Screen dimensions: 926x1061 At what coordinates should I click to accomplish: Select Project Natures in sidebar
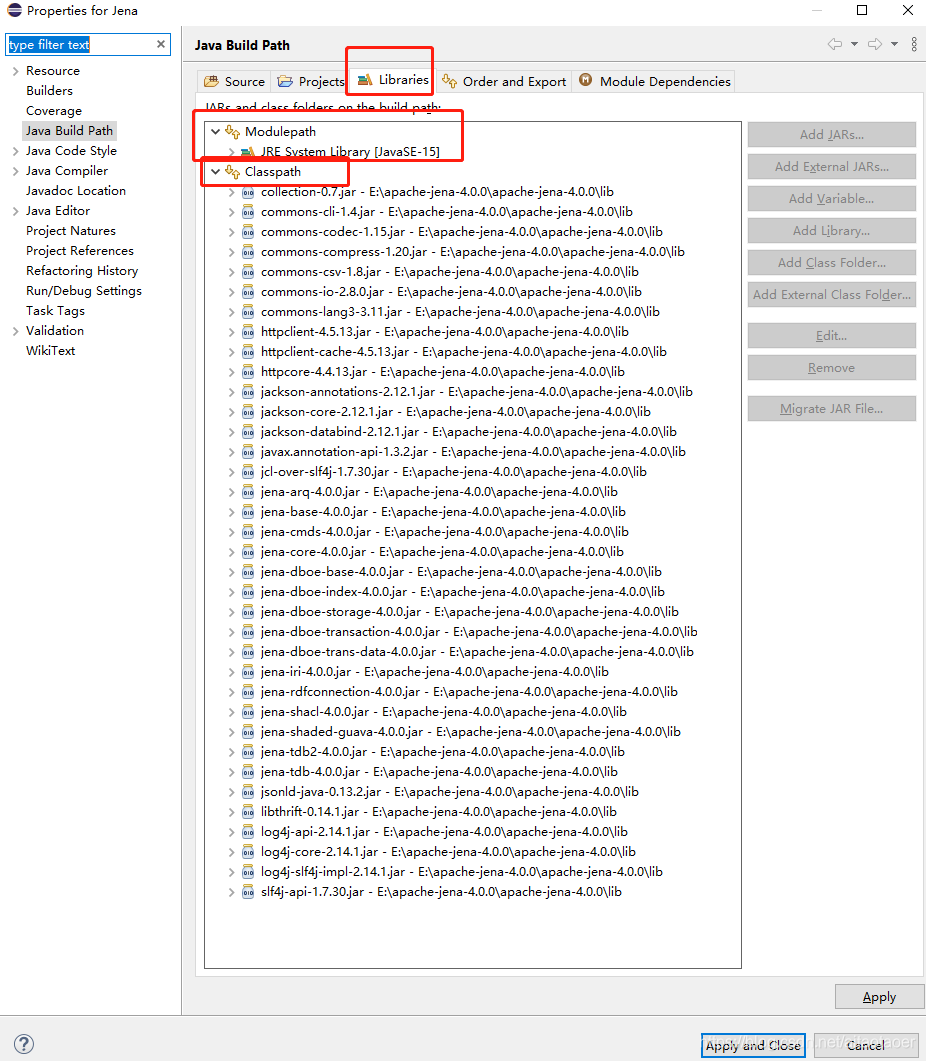coord(70,231)
